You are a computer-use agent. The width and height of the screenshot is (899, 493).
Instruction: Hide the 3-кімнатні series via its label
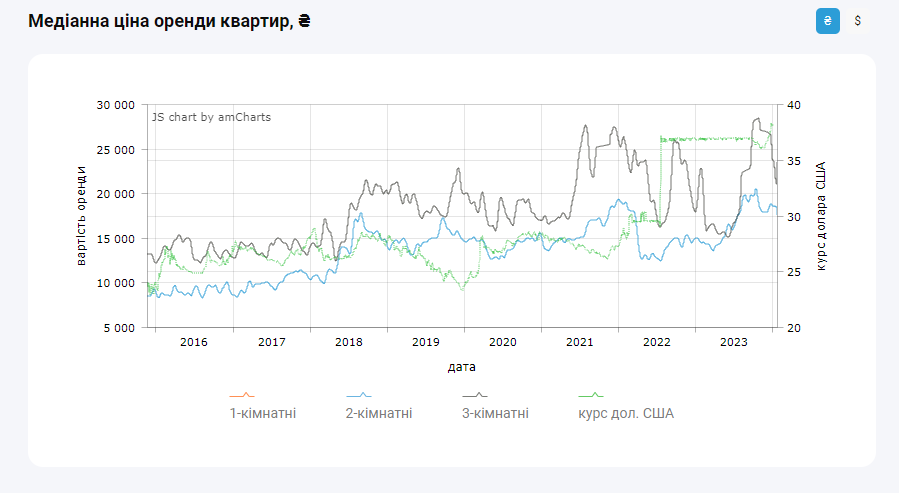click(x=495, y=413)
